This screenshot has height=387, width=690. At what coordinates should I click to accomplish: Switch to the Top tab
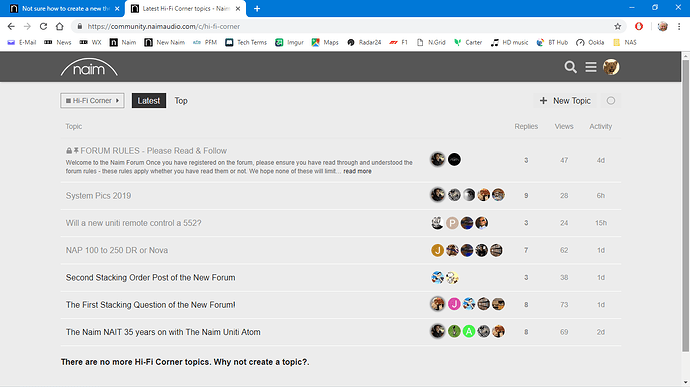(181, 101)
